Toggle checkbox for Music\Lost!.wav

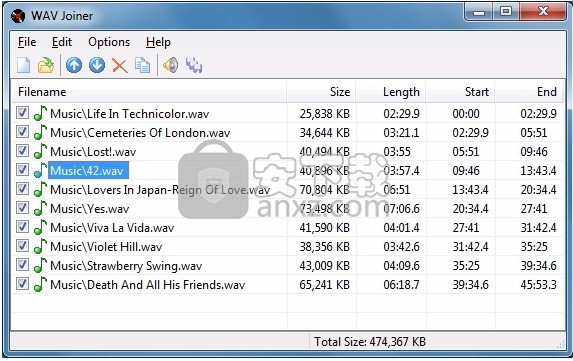point(22,151)
